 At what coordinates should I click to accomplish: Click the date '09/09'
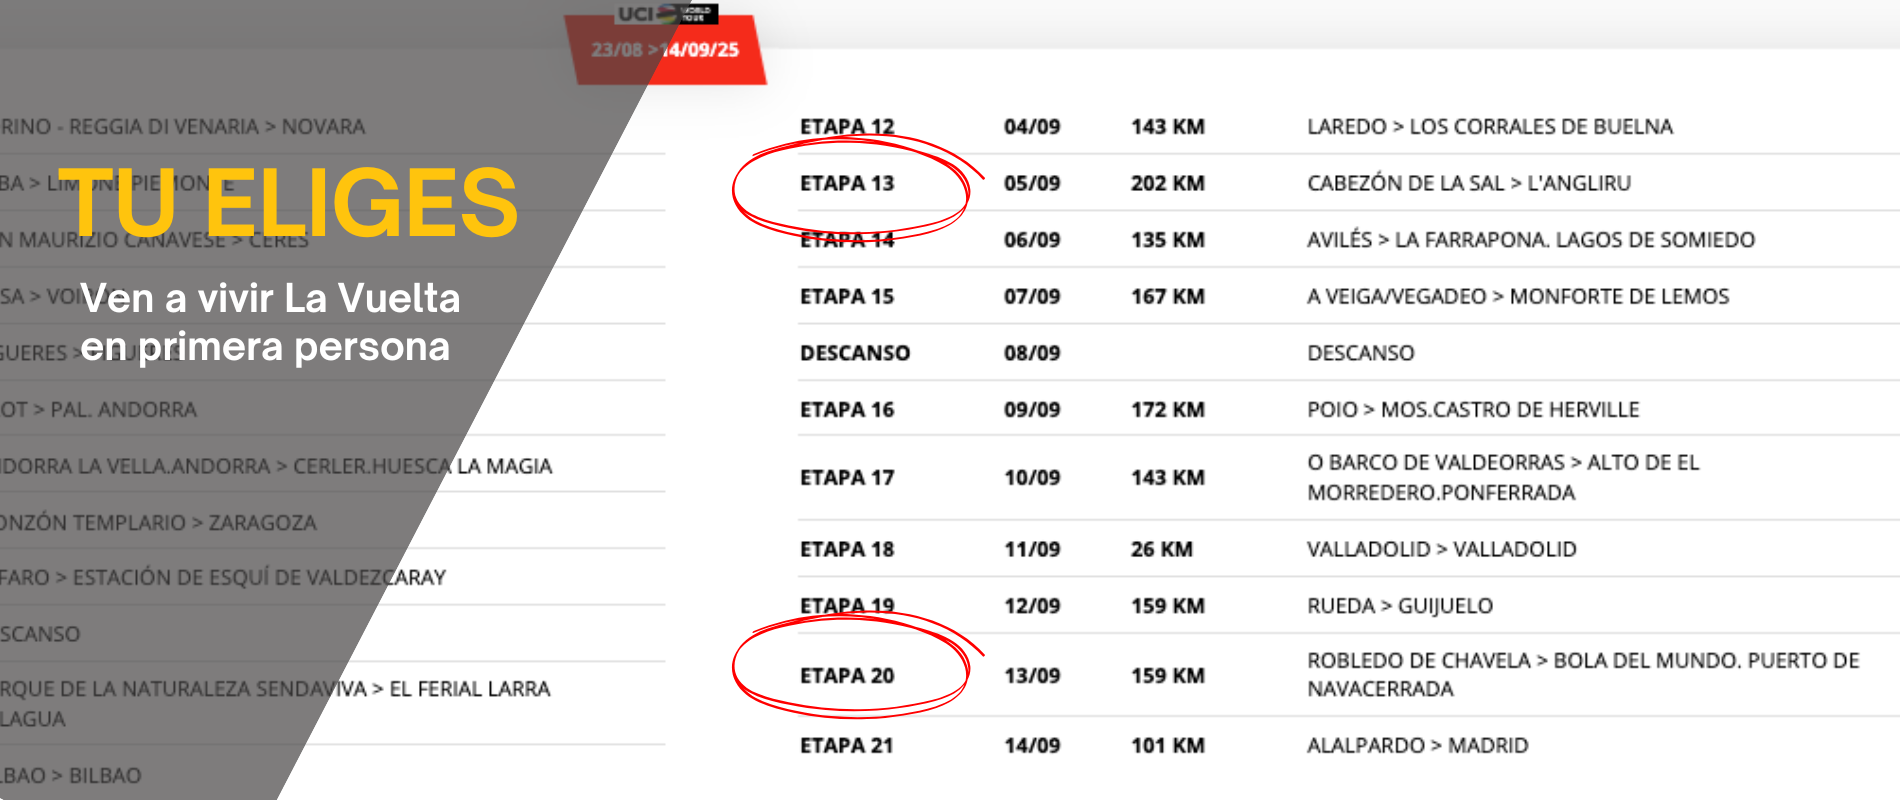point(1032,410)
